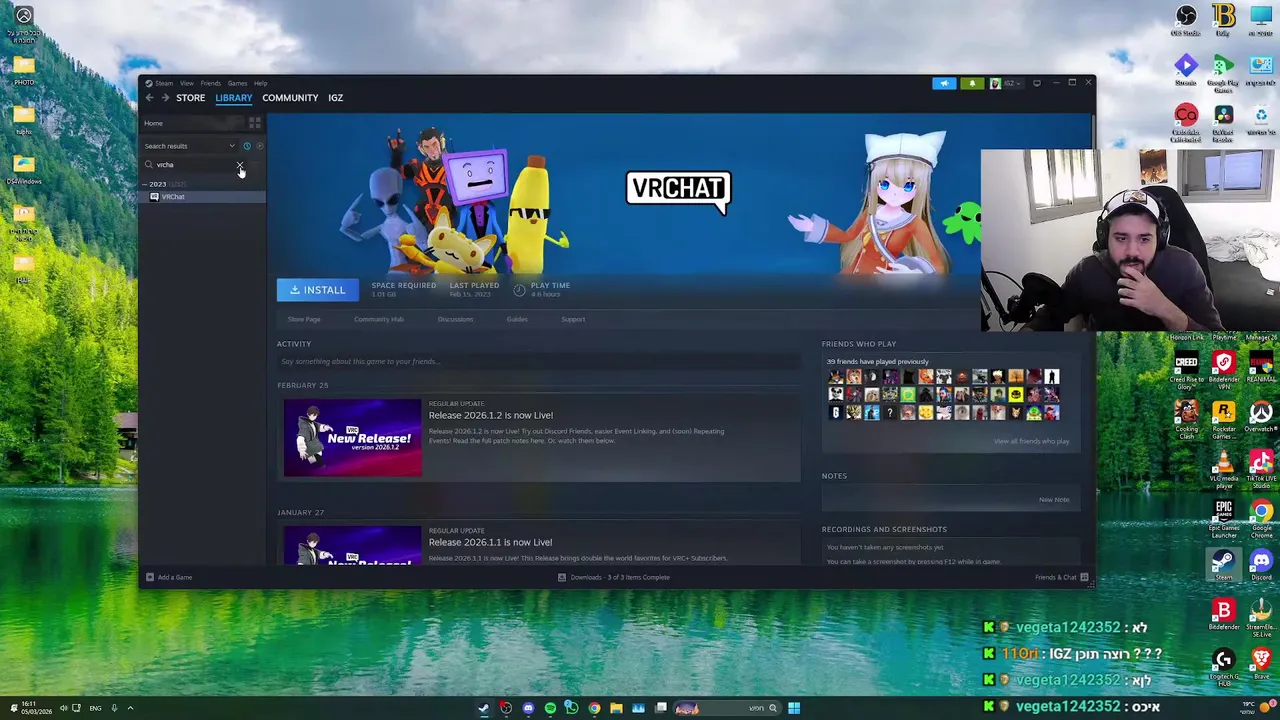Open VLC media player desktop shortcut
Viewport: 1280px width, 720px height.
1224,470
